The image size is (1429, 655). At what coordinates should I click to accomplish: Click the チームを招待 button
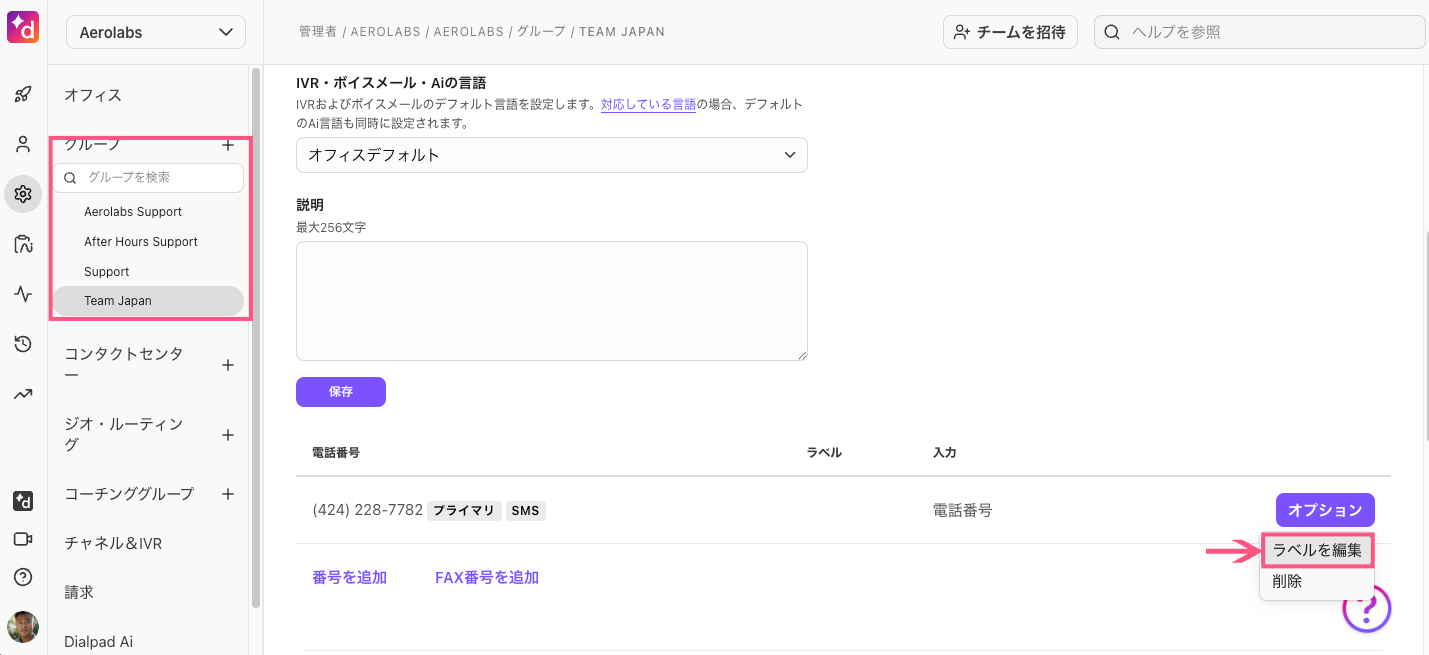pos(1010,32)
